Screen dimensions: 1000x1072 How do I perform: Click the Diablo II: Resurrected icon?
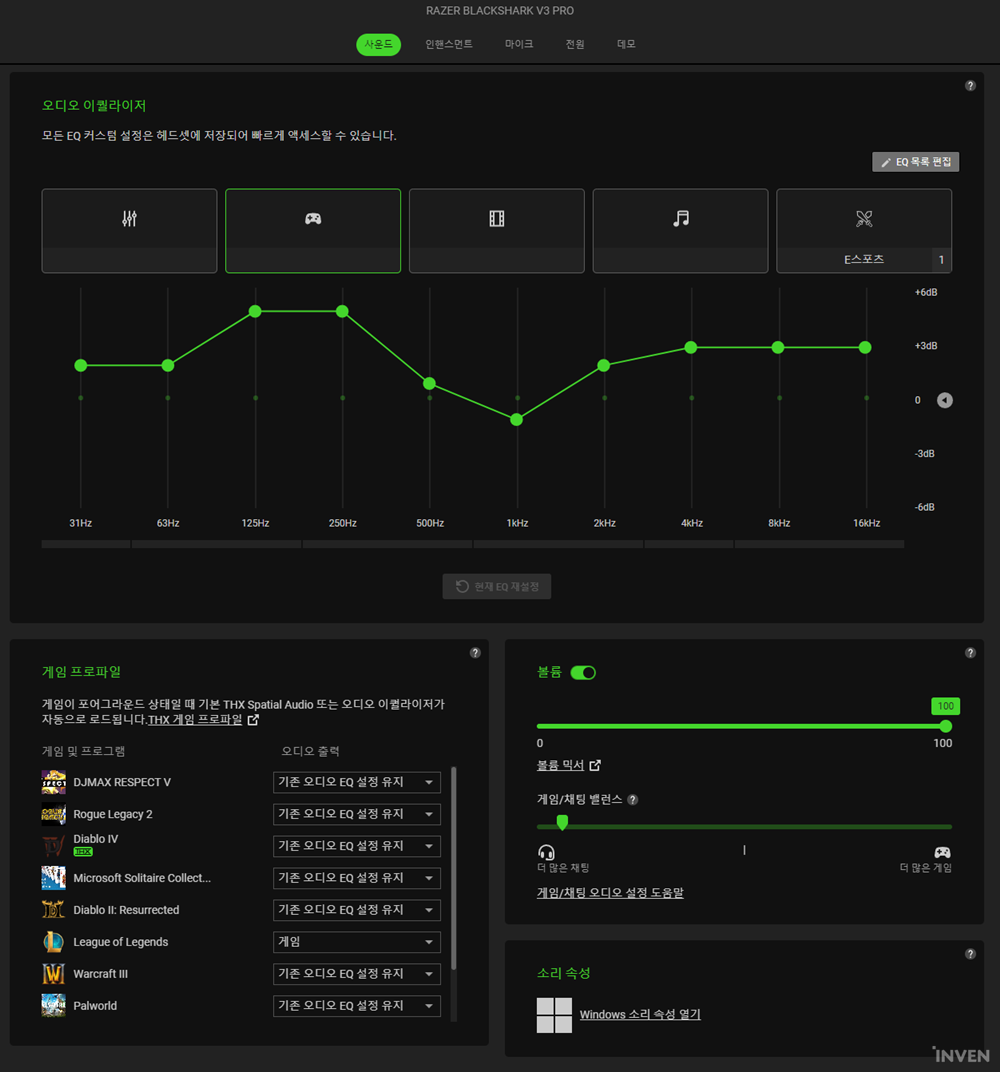coord(53,910)
